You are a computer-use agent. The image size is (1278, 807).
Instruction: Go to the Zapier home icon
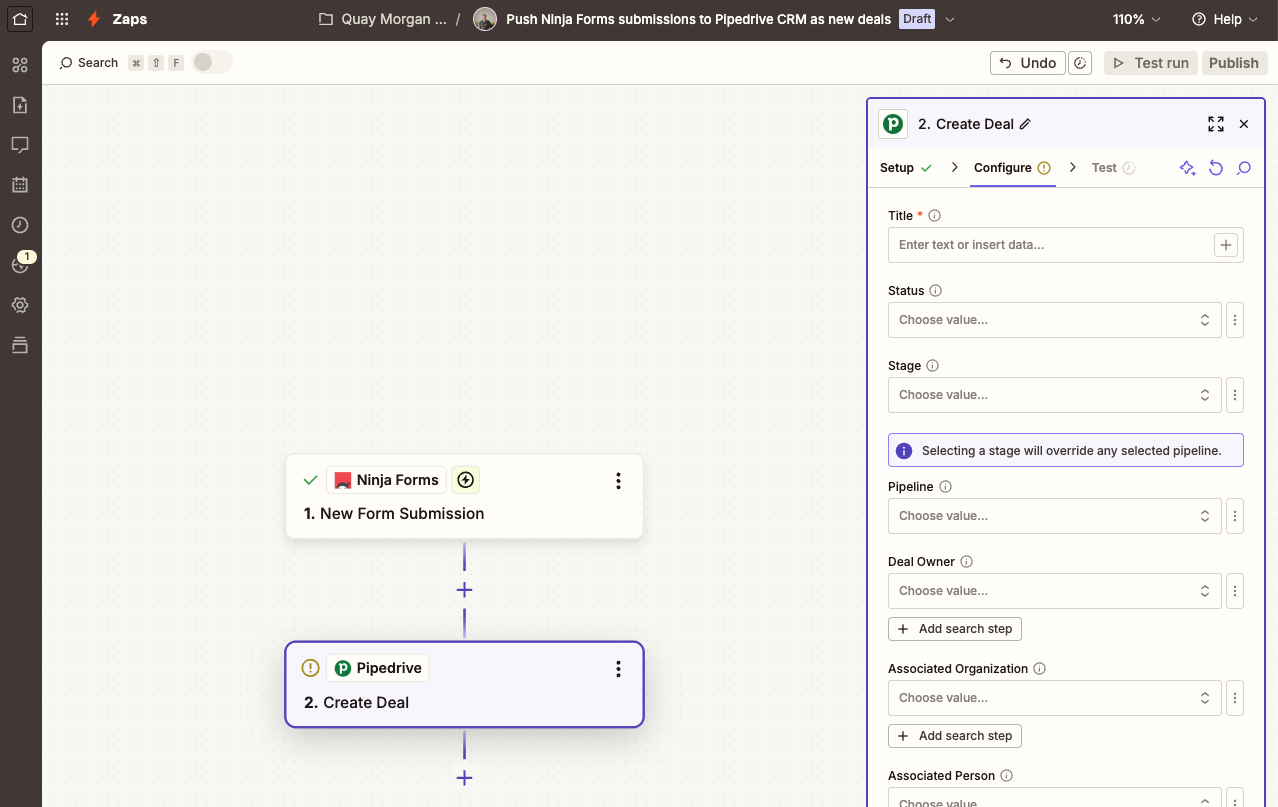(x=20, y=19)
